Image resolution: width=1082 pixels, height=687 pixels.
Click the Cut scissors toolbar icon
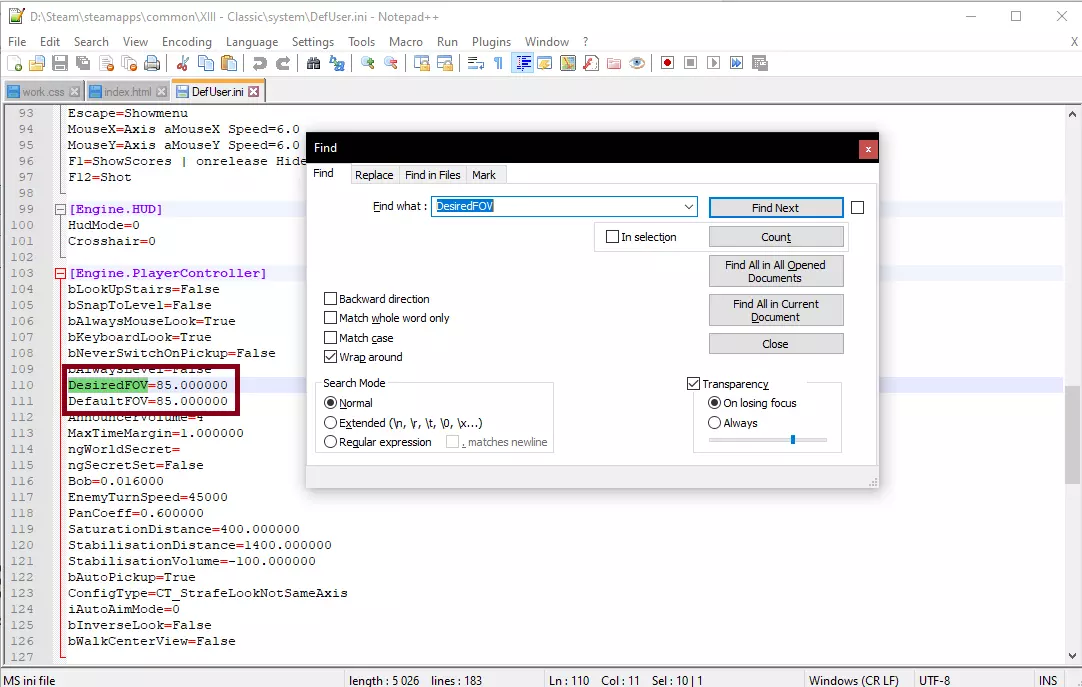click(x=182, y=63)
